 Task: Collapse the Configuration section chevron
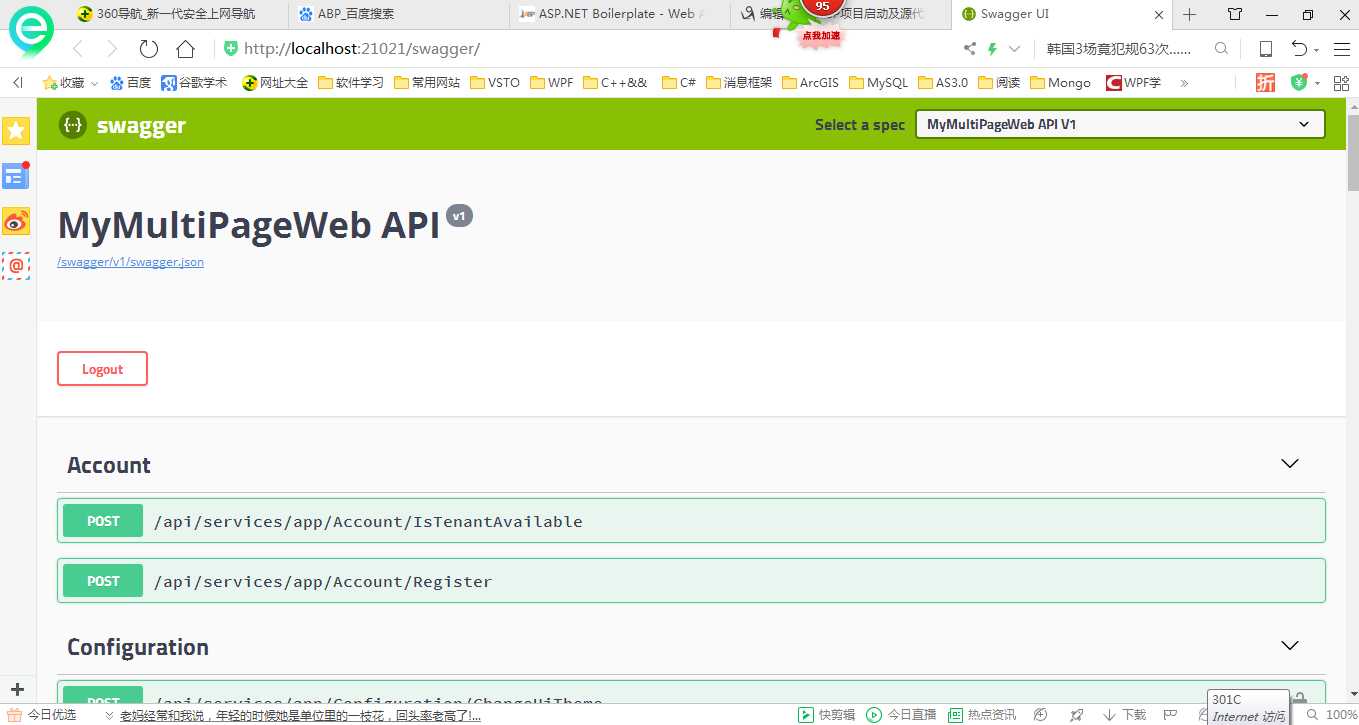coord(1290,646)
